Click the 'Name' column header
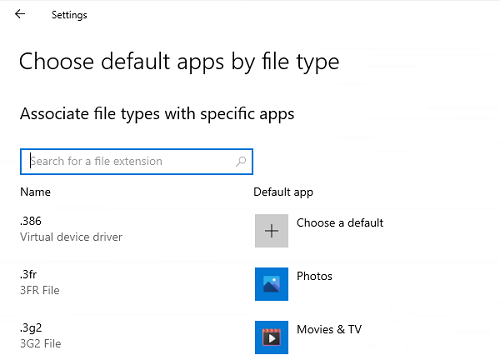 click(35, 192)
